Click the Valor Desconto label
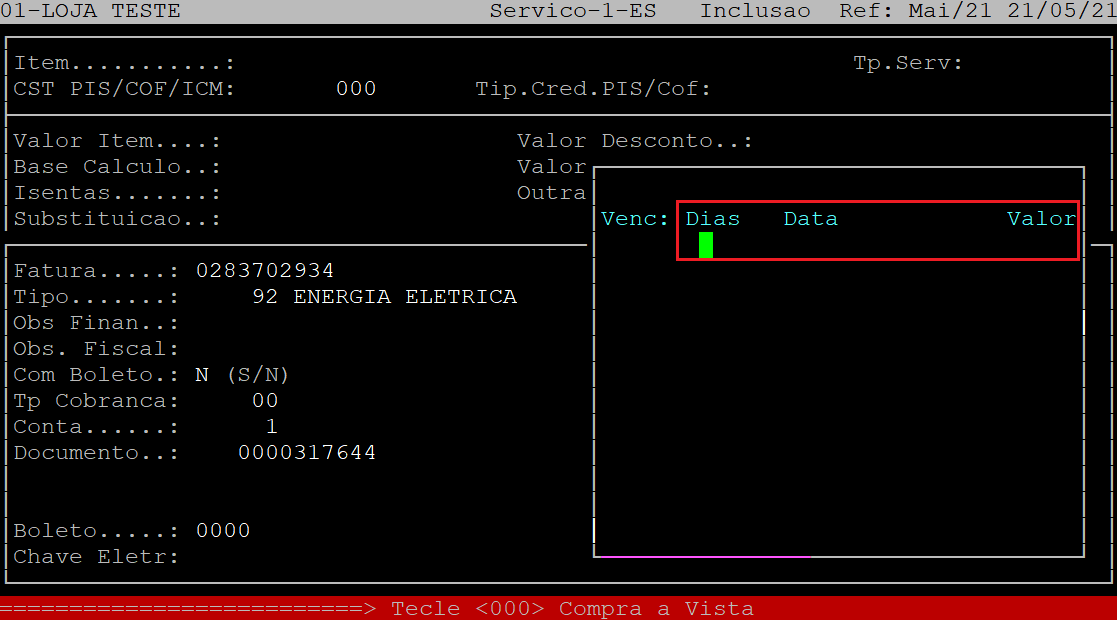Viewport: 1117px width, 620px height. (634, 141)
